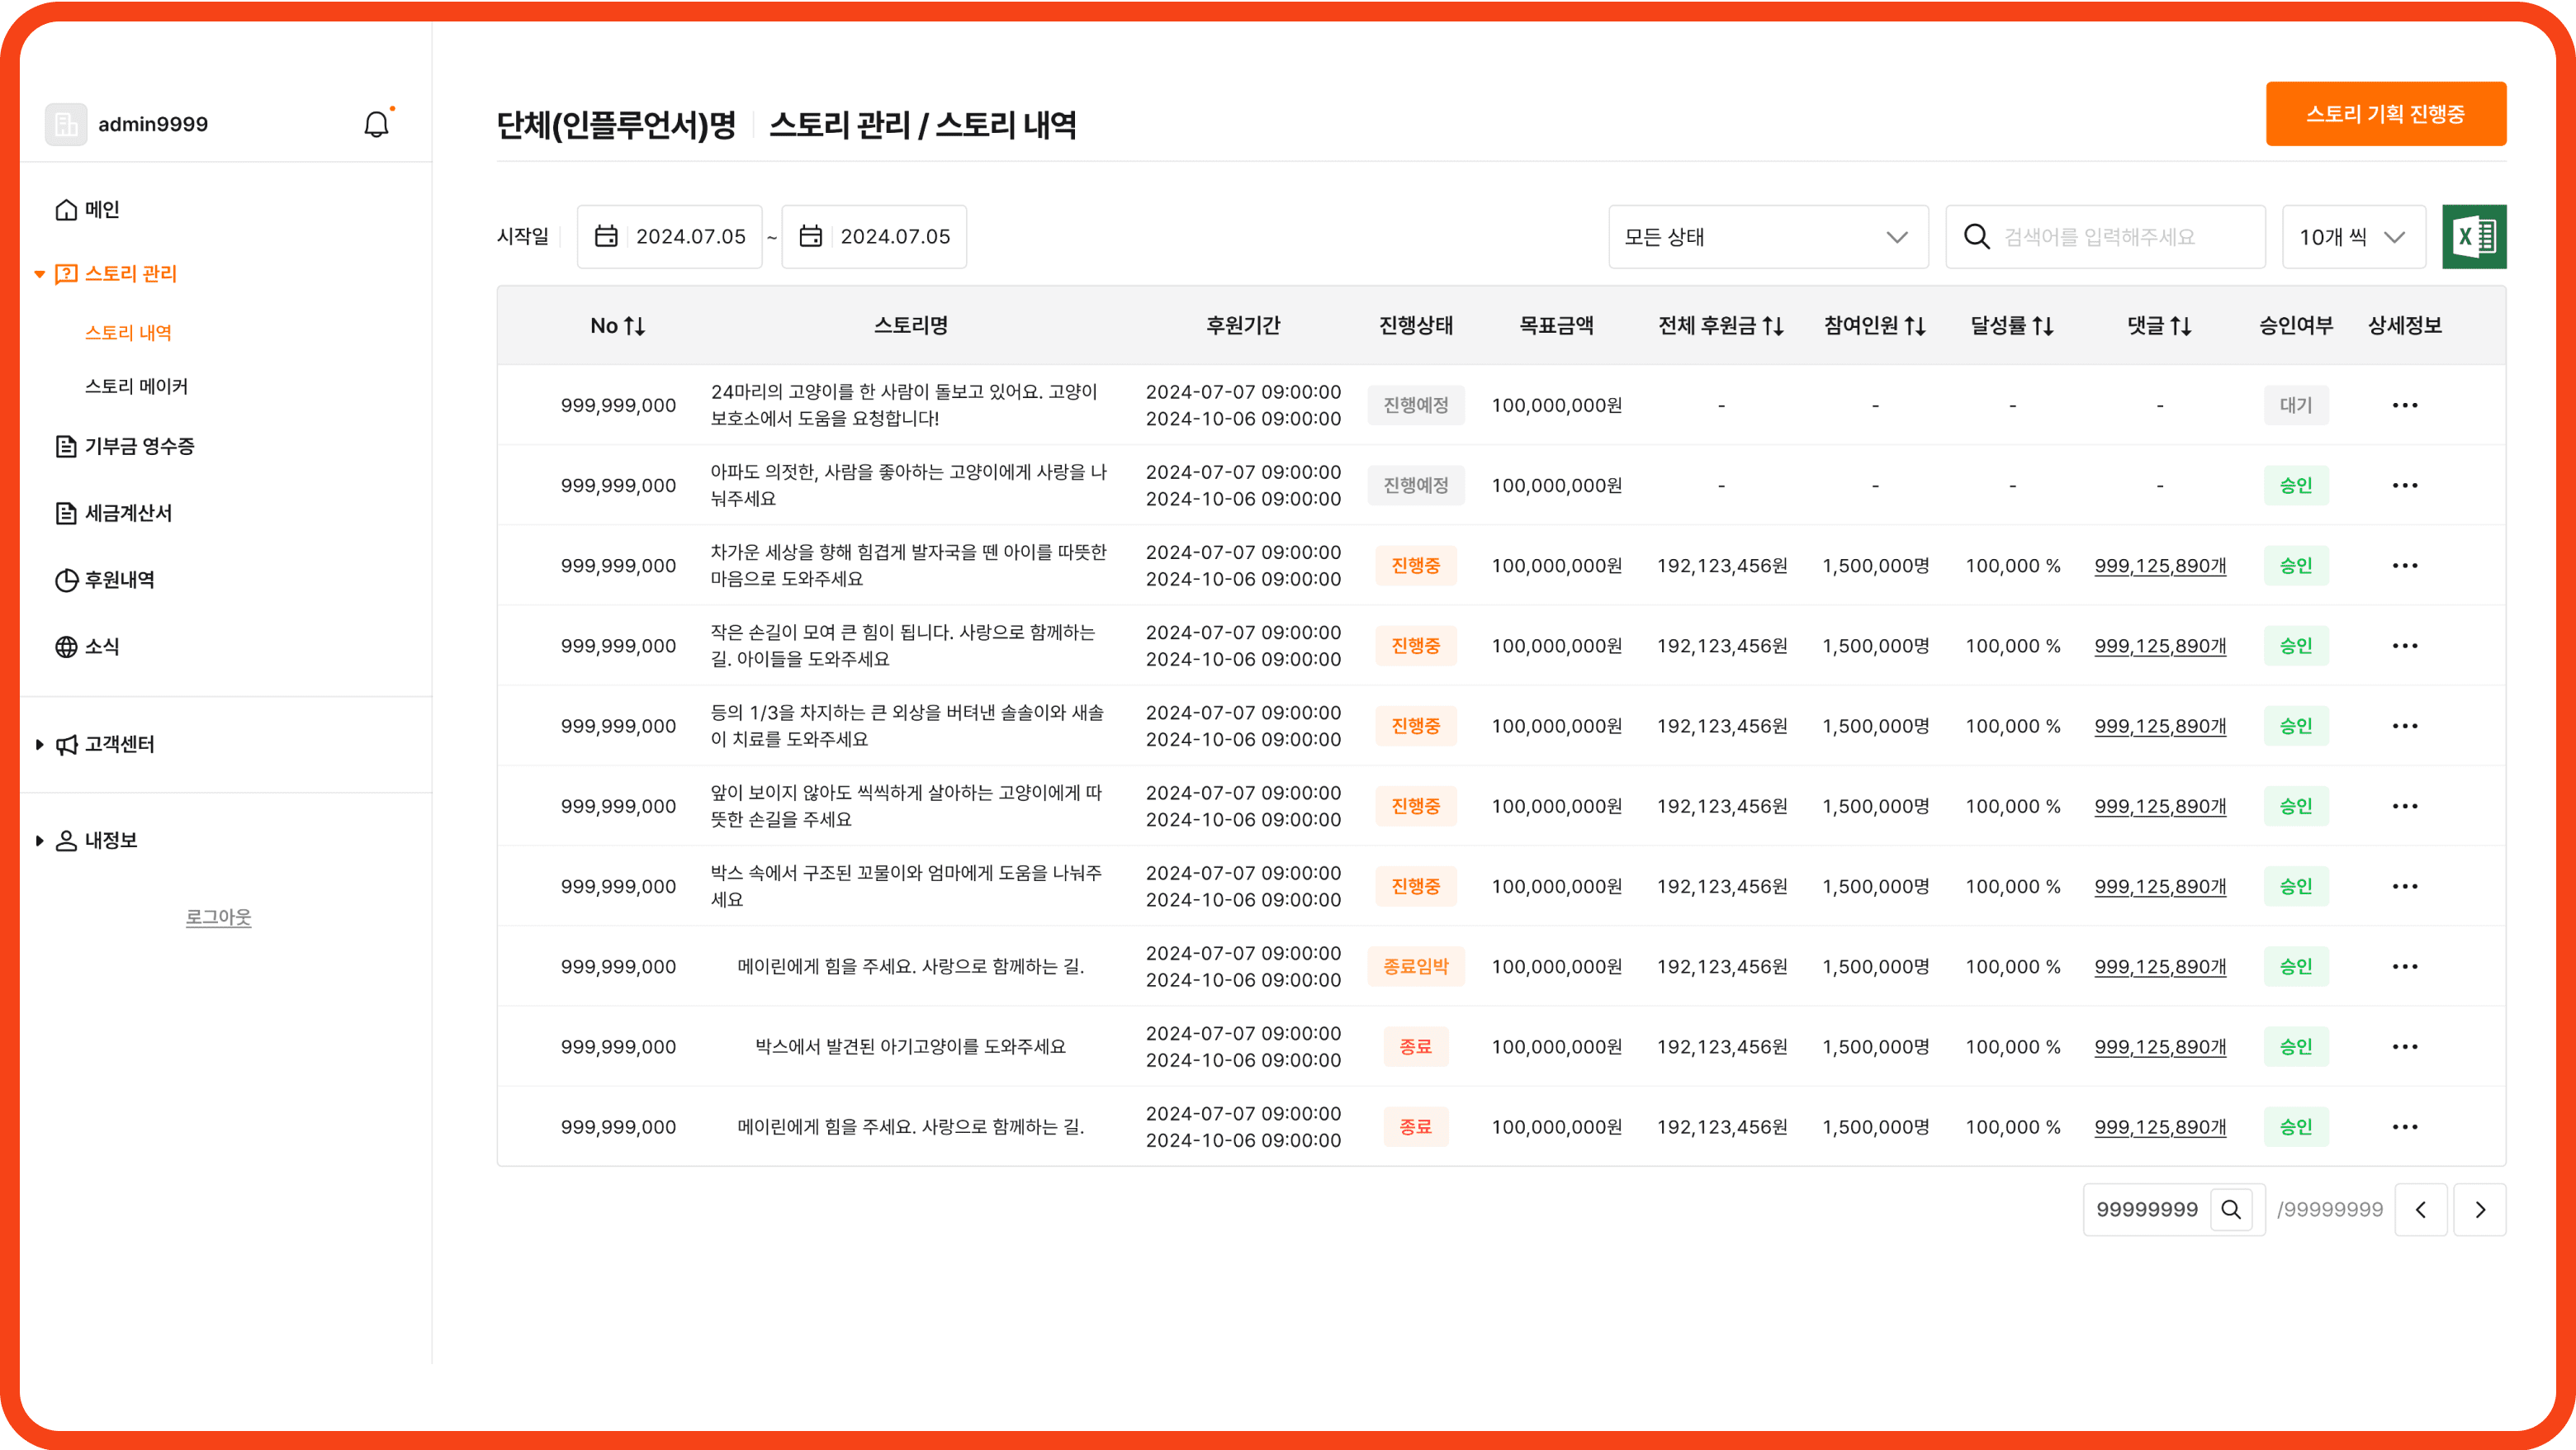Open comments link for 작은 손길이 모여 row
The image size is (2576, 1450).
click(x=2160, y=645)
